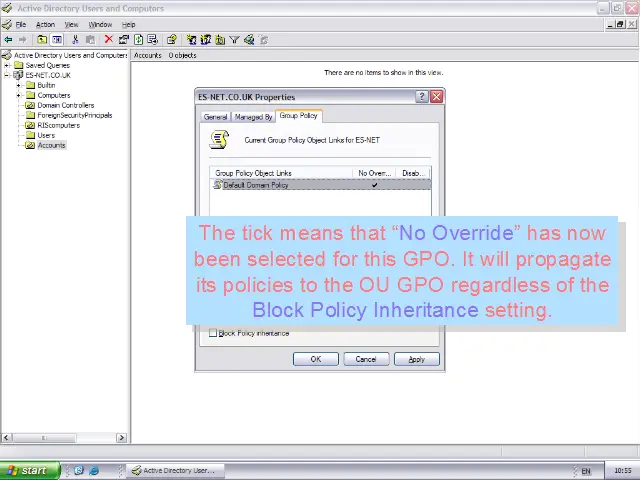Viewport: 640px width, 480px height.
Task: Open the File menu
Action: (20, 24)
